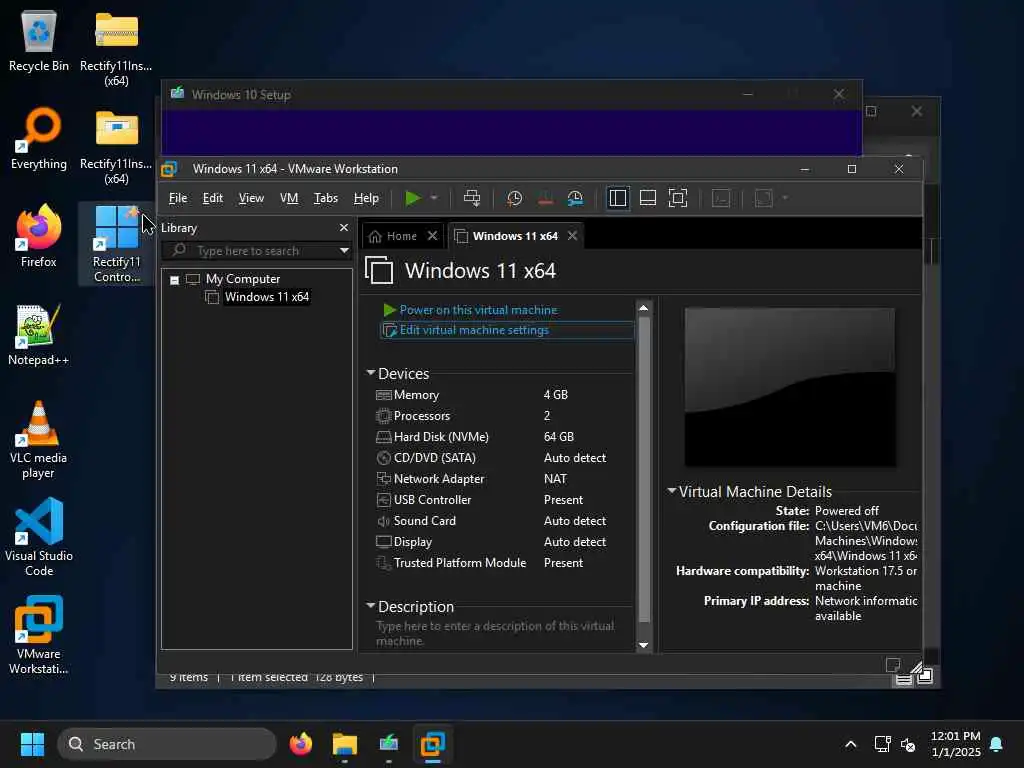1024x768 pixels.
Task: Open the Windows Start menu button
Action: pos(32,744)
